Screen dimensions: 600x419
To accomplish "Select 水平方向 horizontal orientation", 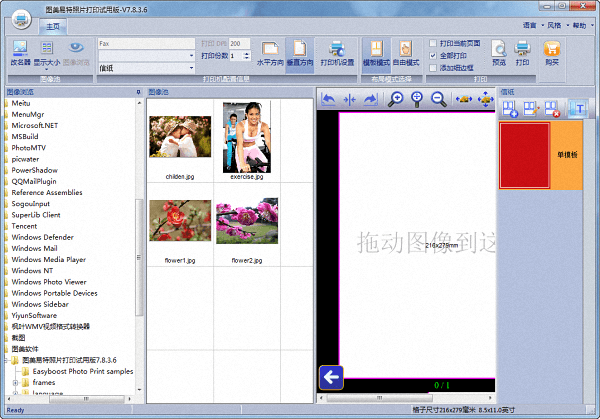I will [x=268, y=51].
